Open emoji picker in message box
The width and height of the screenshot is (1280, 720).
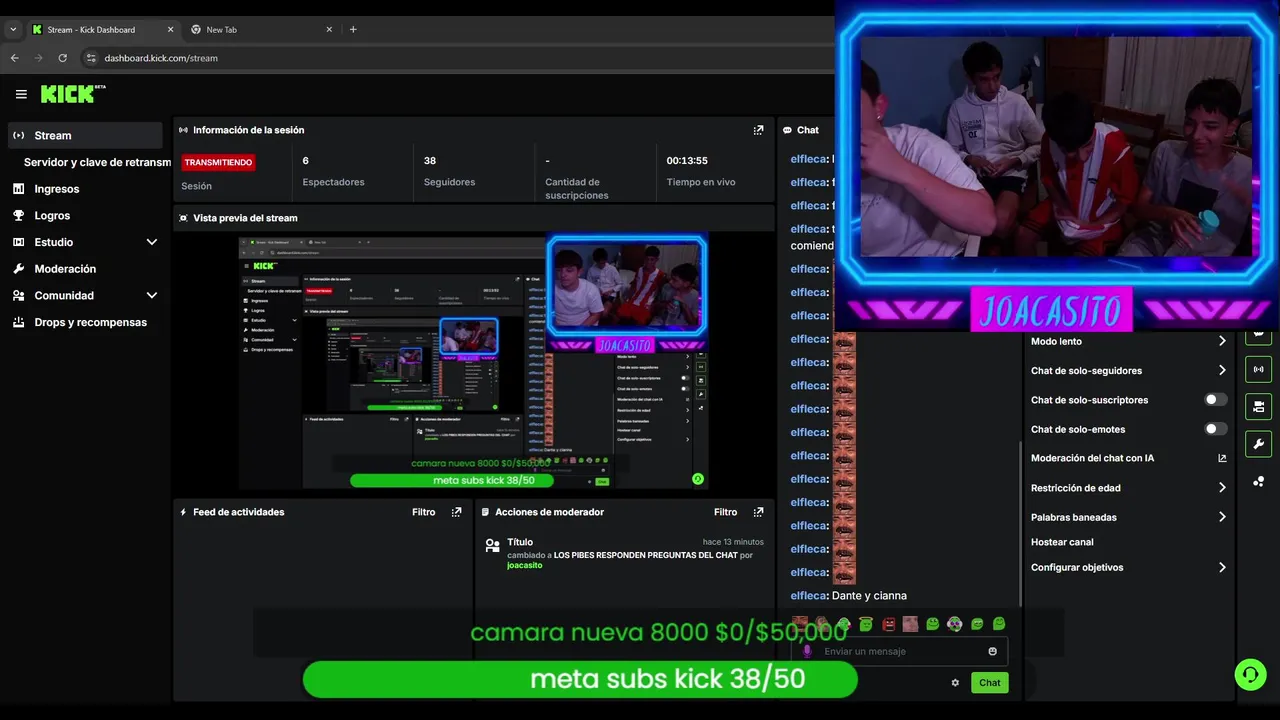pyautogui.click(x=992, y=651)
